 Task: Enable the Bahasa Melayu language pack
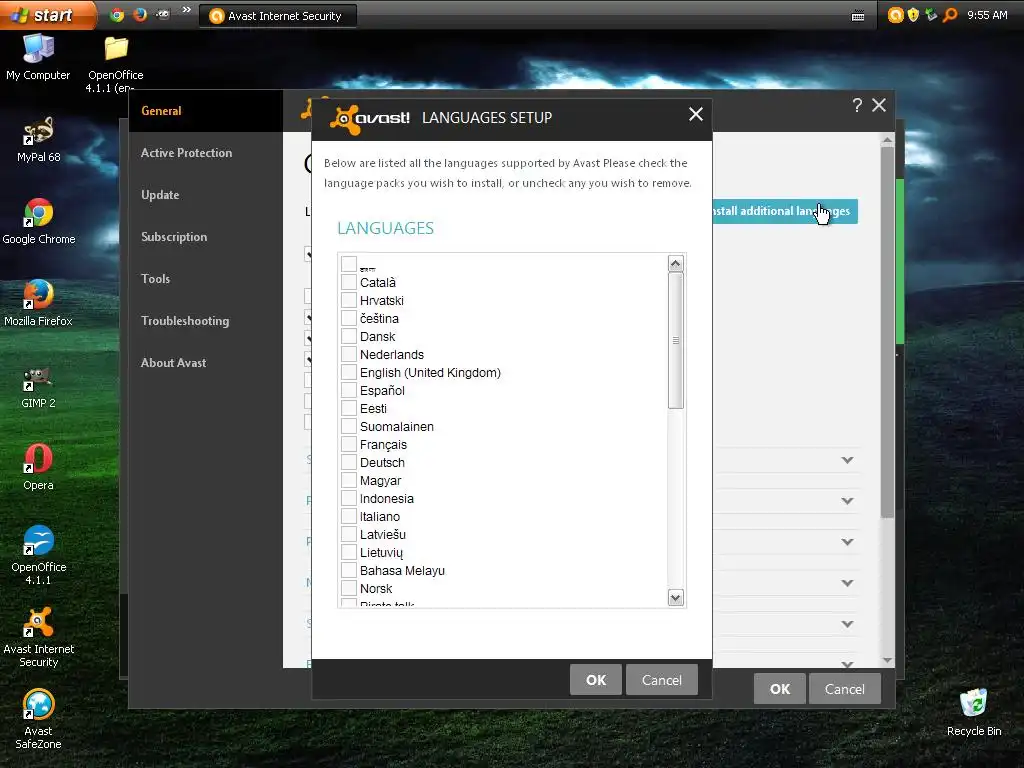[x=349, y=569]
